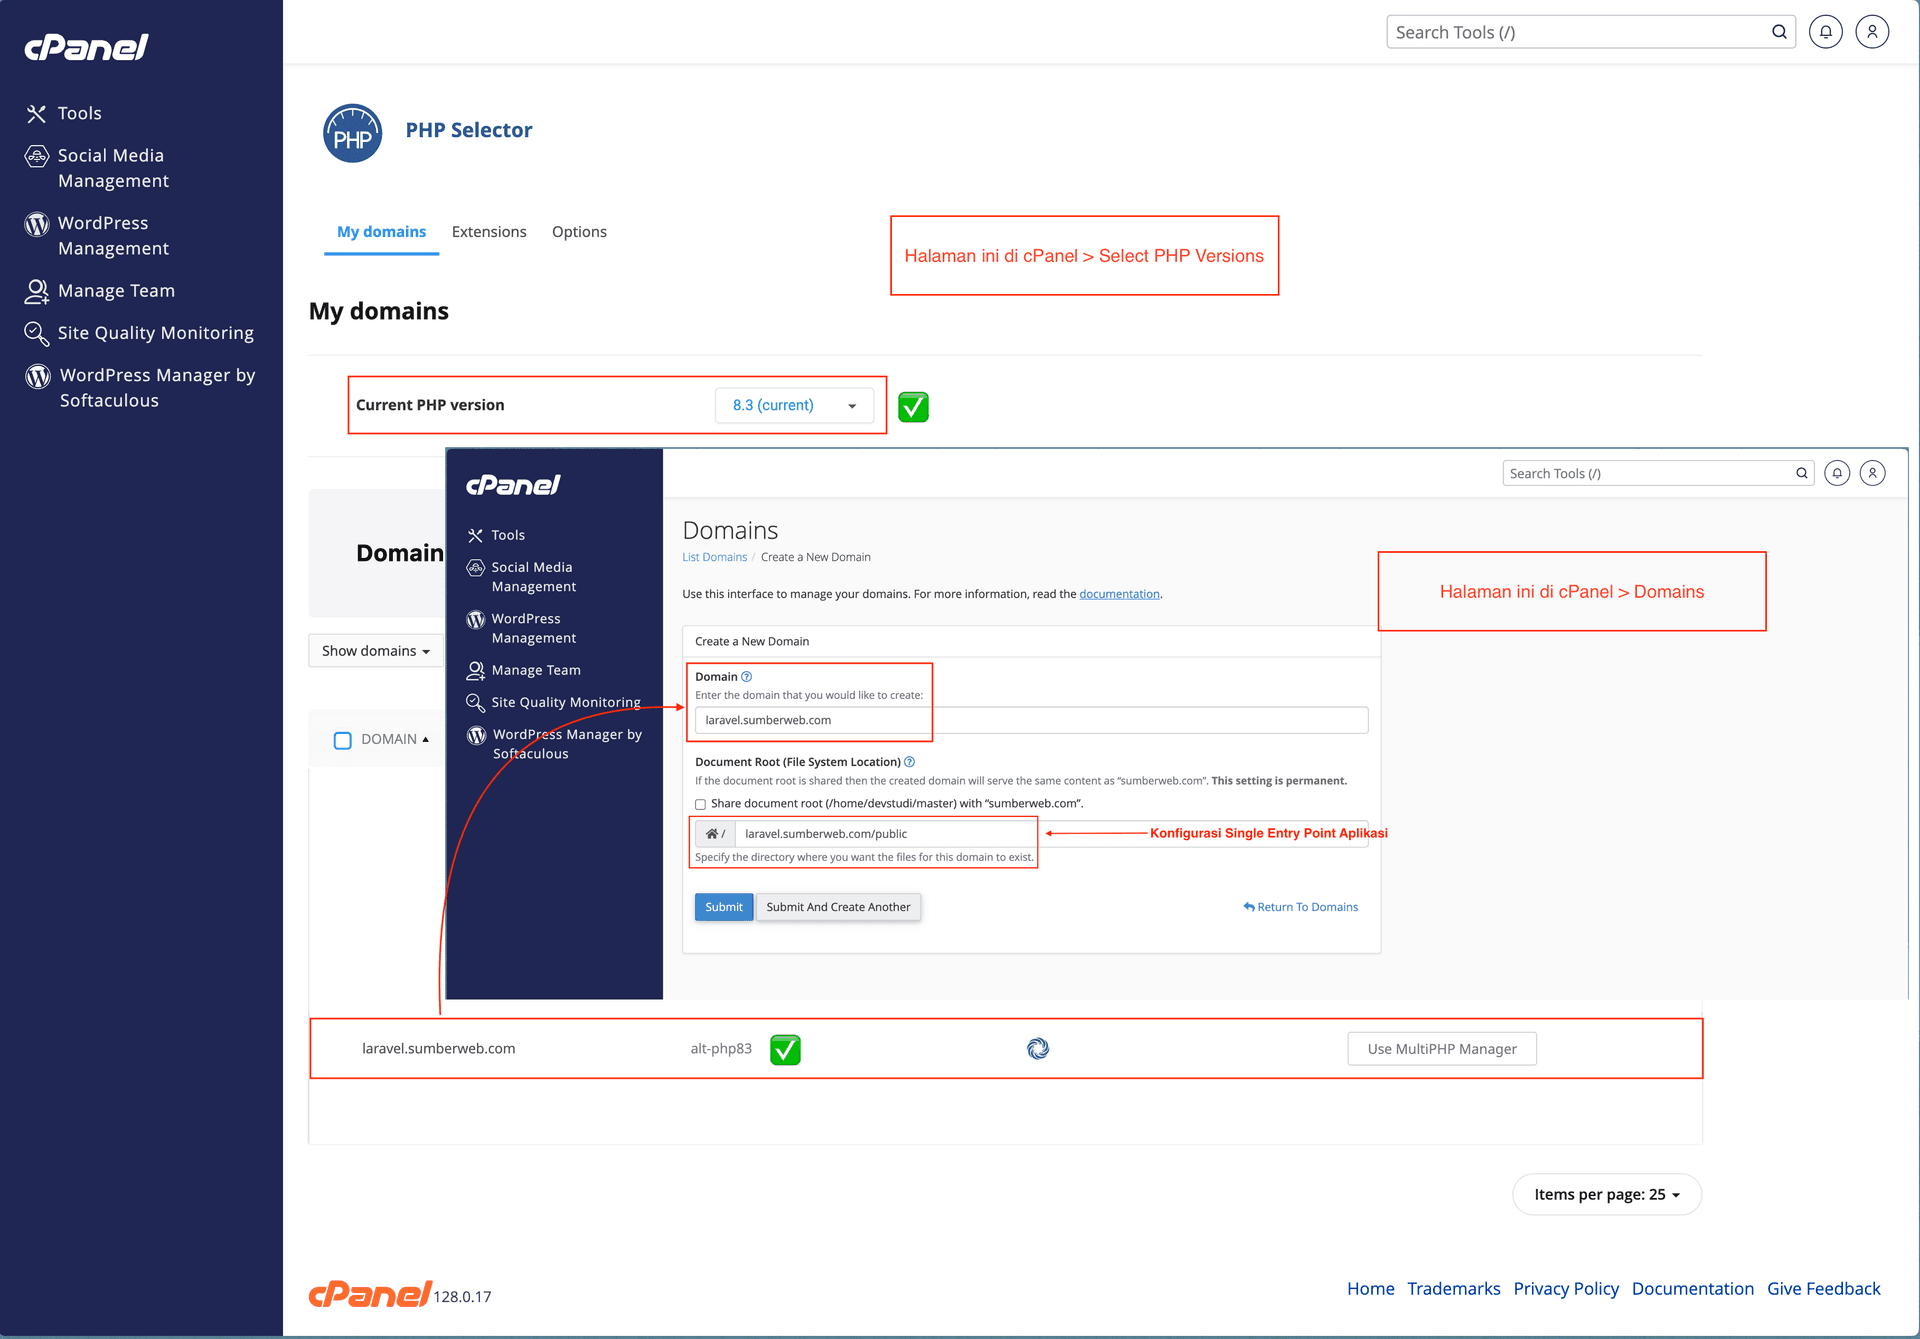Tick the DOMAIN select-all checkbox
Image resolution: width=1920 pixels, height=1339 pixels.
coord(343,740)
